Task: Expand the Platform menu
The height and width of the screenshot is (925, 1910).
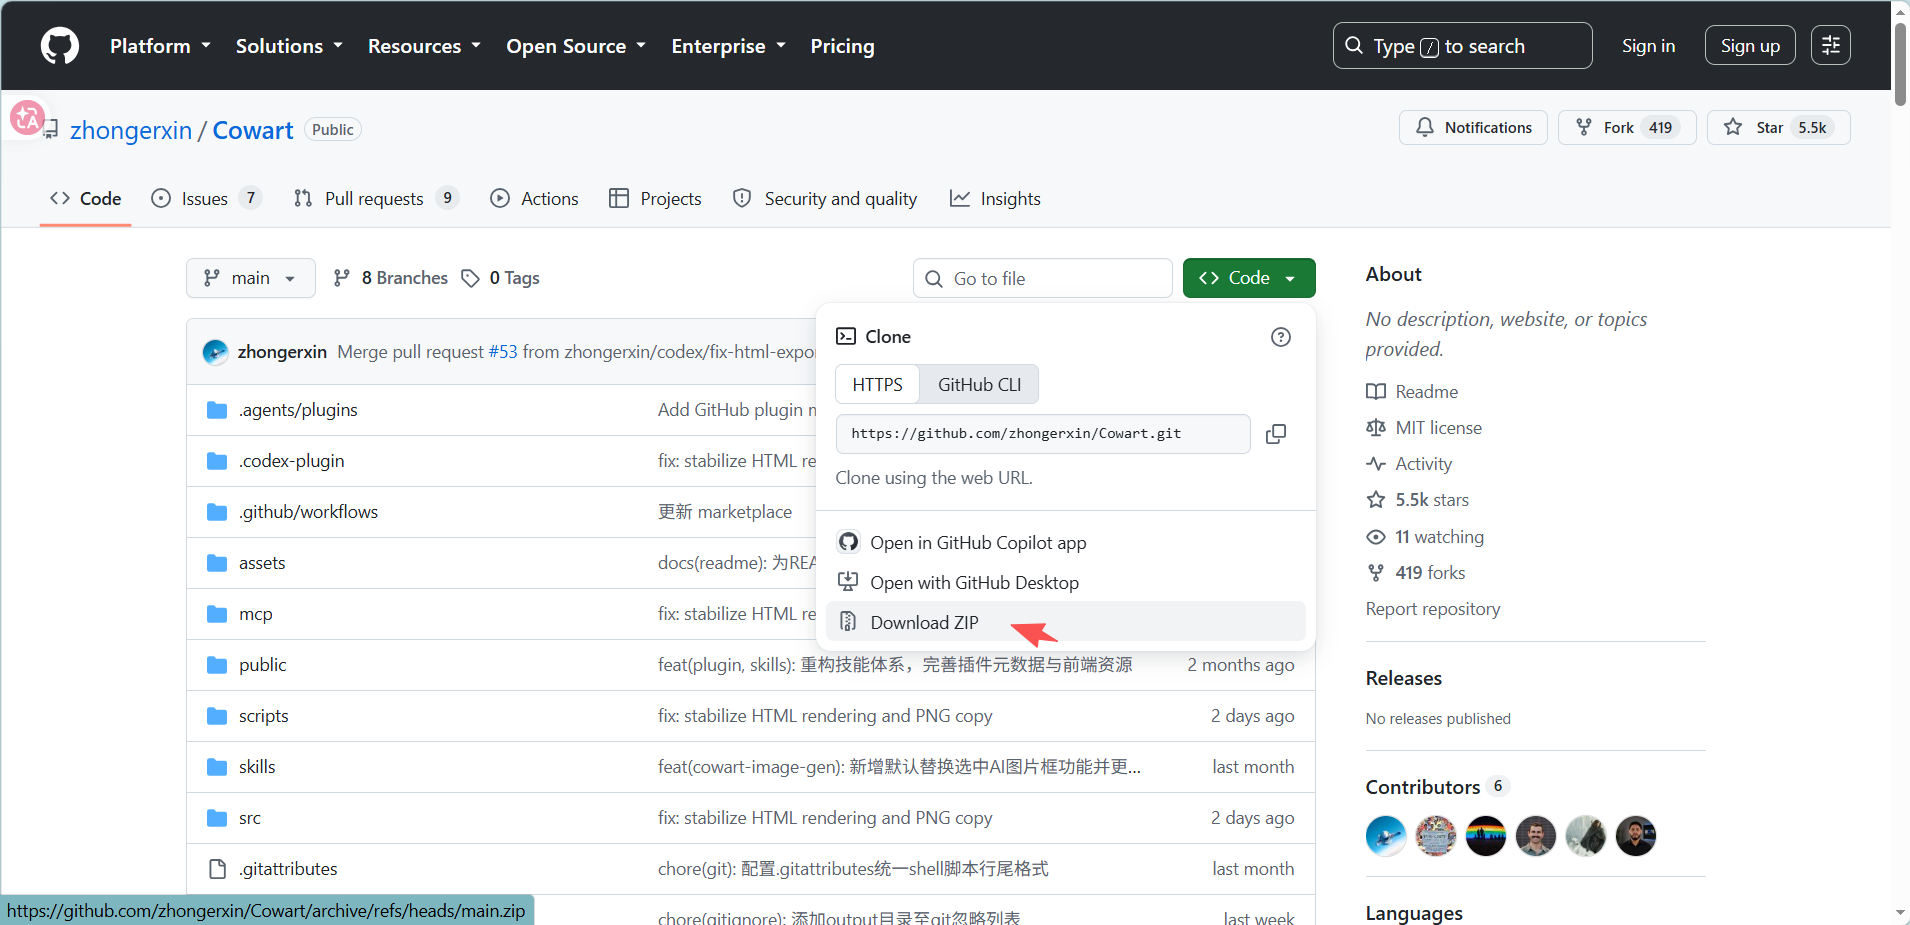Action: point(160,46)
